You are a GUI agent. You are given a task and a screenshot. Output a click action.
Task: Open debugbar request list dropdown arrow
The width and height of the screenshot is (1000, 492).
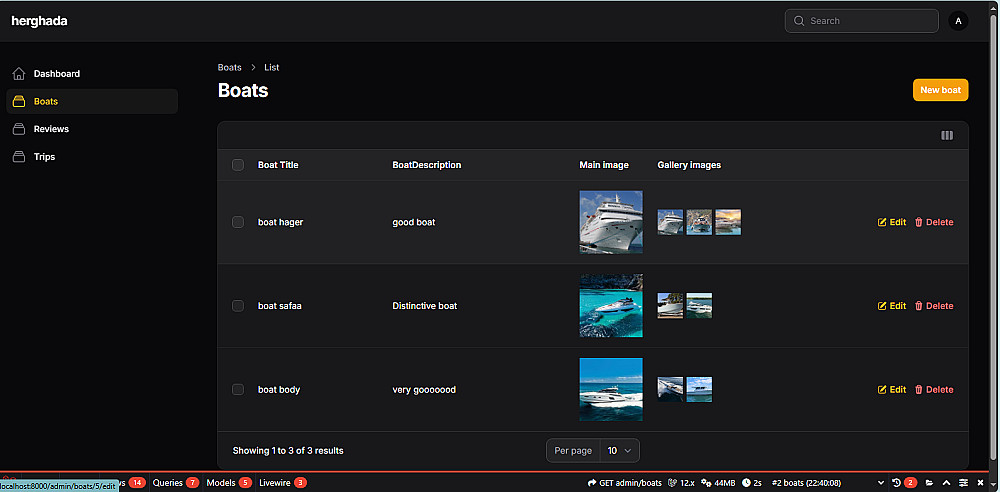tap(881, 483)
